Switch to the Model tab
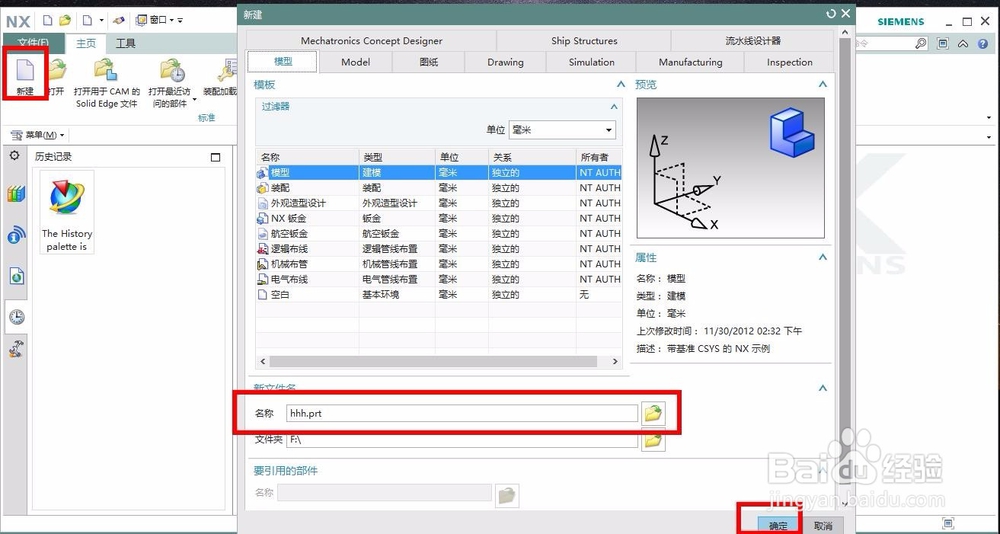1000x534 pixels. [355, 62]
